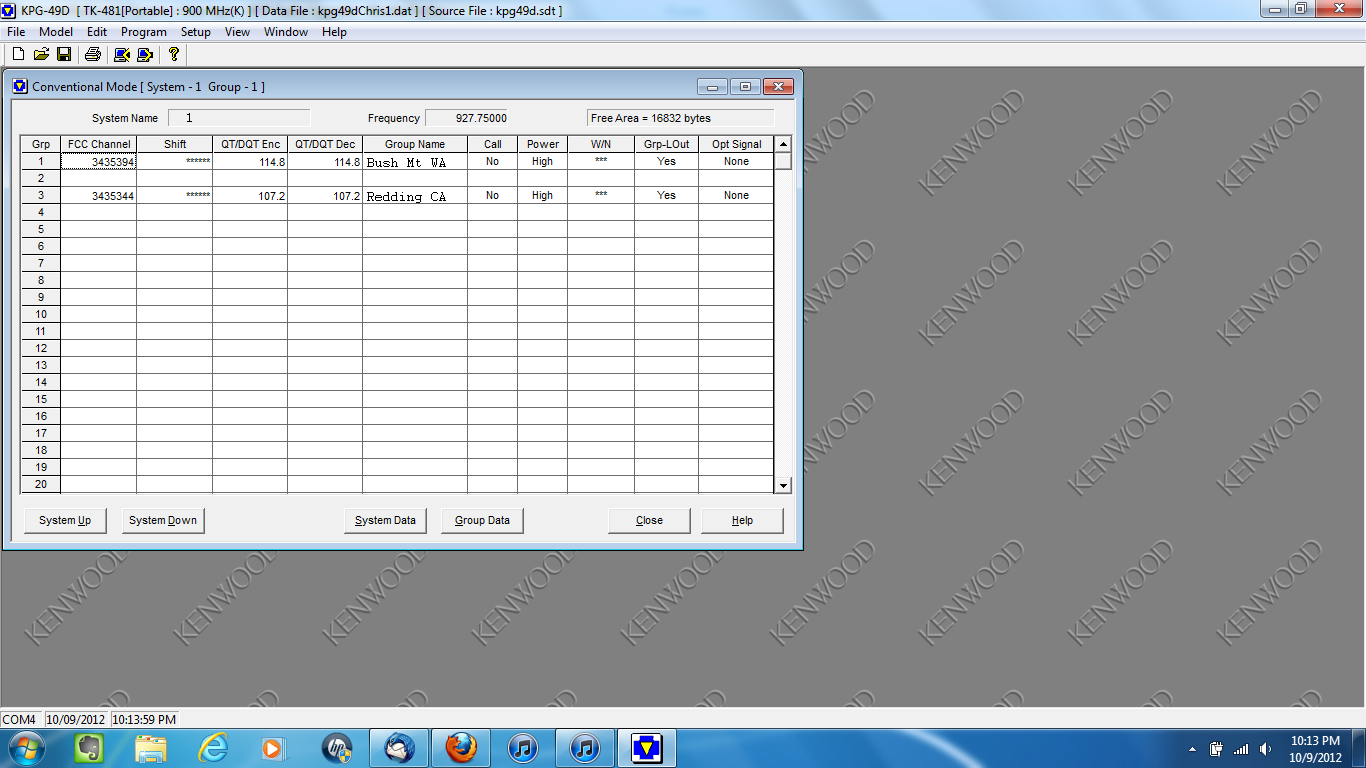
Task: Click the yellow question mark toolbar icon
Action: click(x=173, y=54)
